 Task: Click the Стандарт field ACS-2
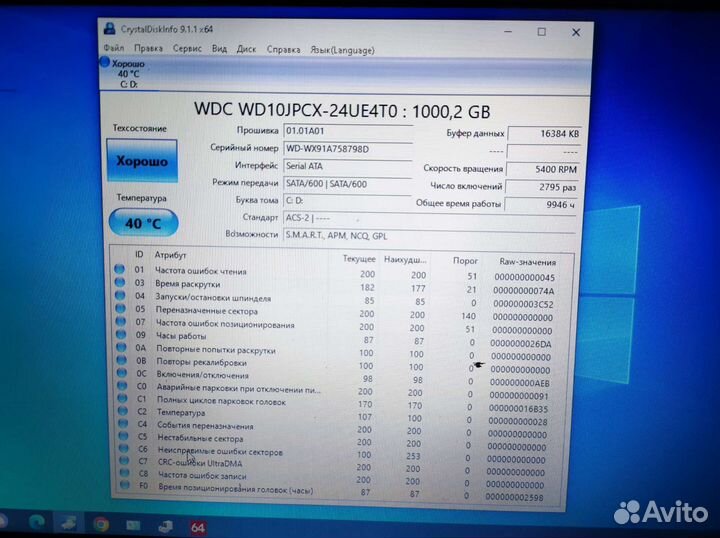pos(429,219)
